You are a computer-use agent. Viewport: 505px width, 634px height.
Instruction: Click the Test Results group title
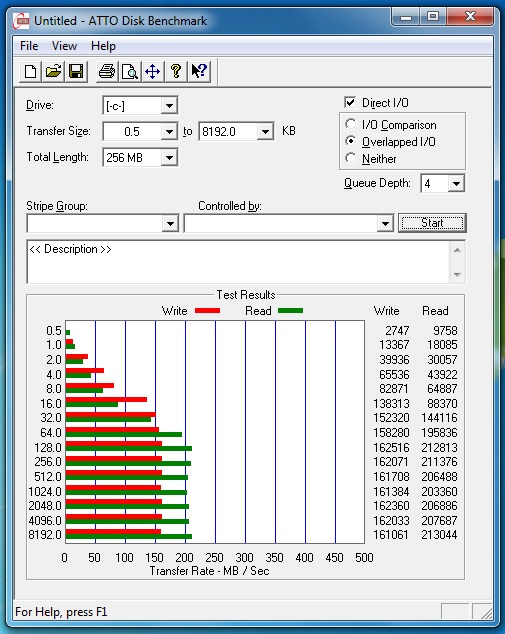click(x=246, y=295)
